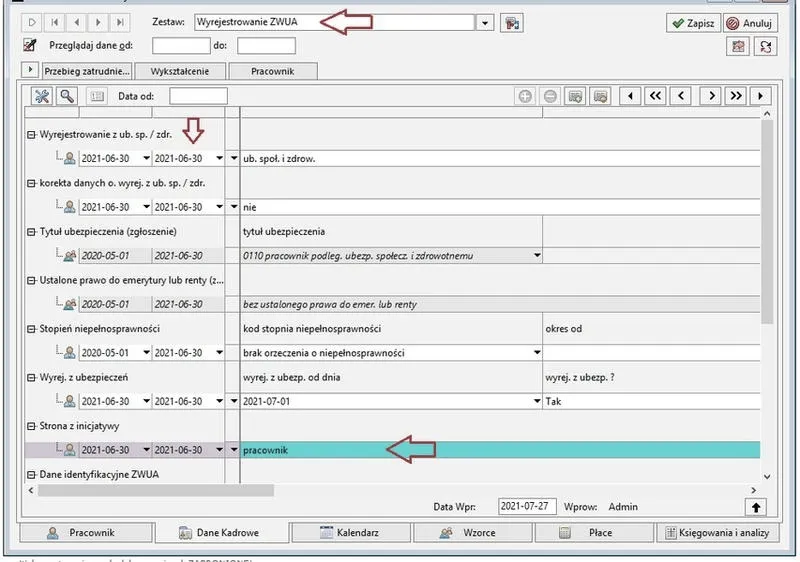Collapse the Stopień niepełnosprawności tree node
The height and width of the screenshot is (562, 800).
click(32, 329)
